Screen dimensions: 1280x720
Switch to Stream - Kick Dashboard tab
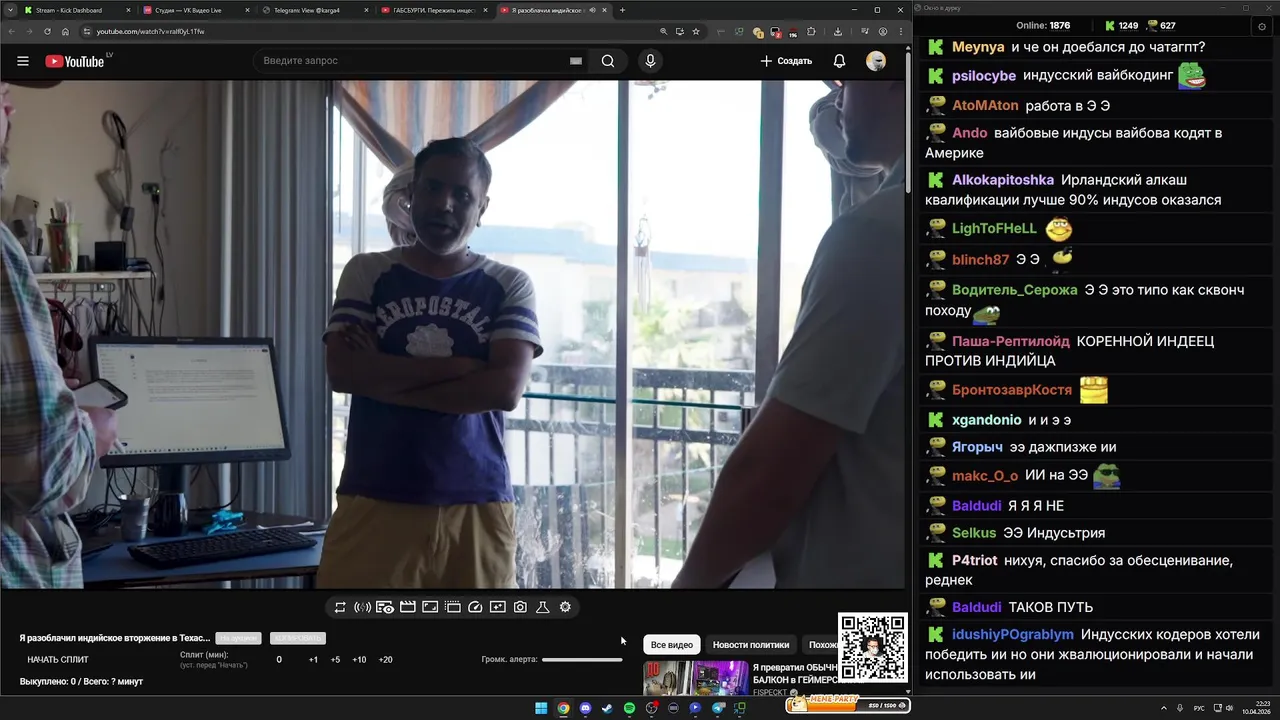pos(76,10)
